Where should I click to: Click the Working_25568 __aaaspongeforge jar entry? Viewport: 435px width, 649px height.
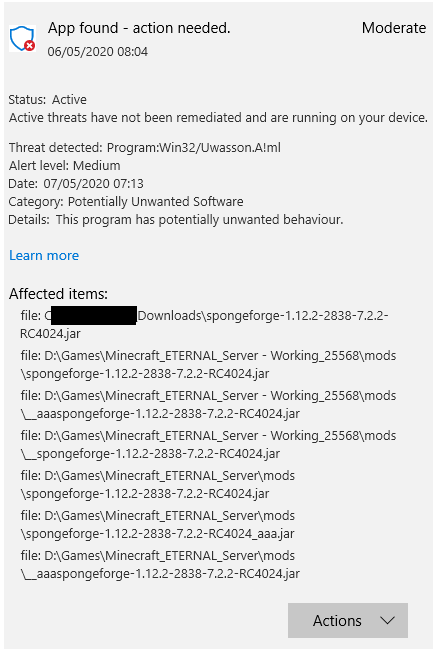pyautogui.click(x=208, y=404)
